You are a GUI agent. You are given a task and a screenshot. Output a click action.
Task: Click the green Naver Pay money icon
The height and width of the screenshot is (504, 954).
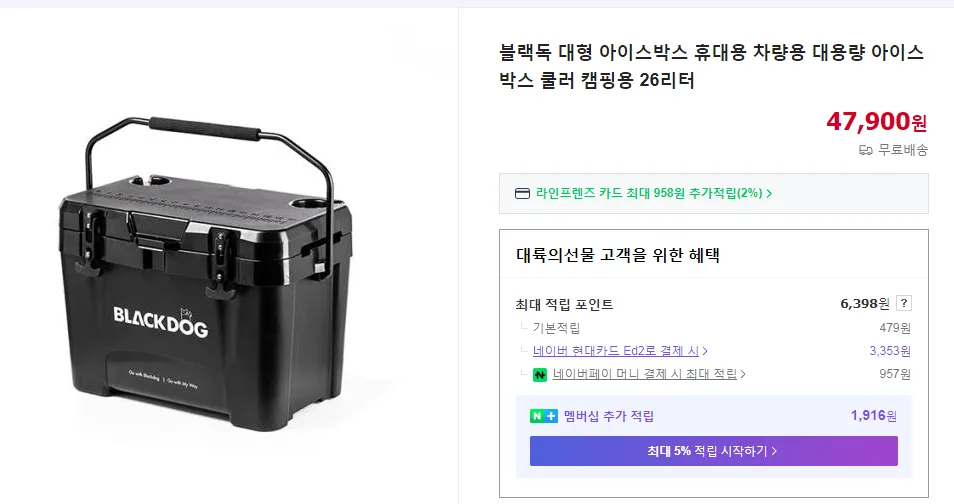click(x=540, y=374)
